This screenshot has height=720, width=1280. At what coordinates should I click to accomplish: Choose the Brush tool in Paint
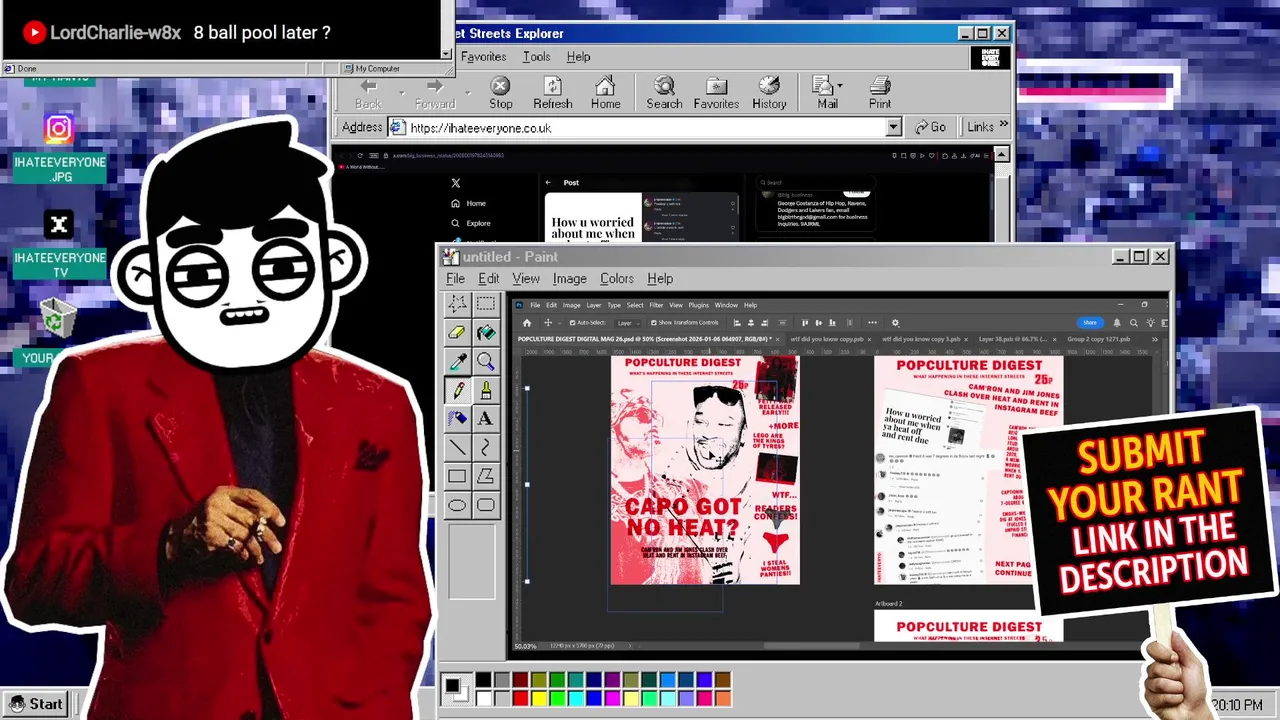(x=486, y=390)
